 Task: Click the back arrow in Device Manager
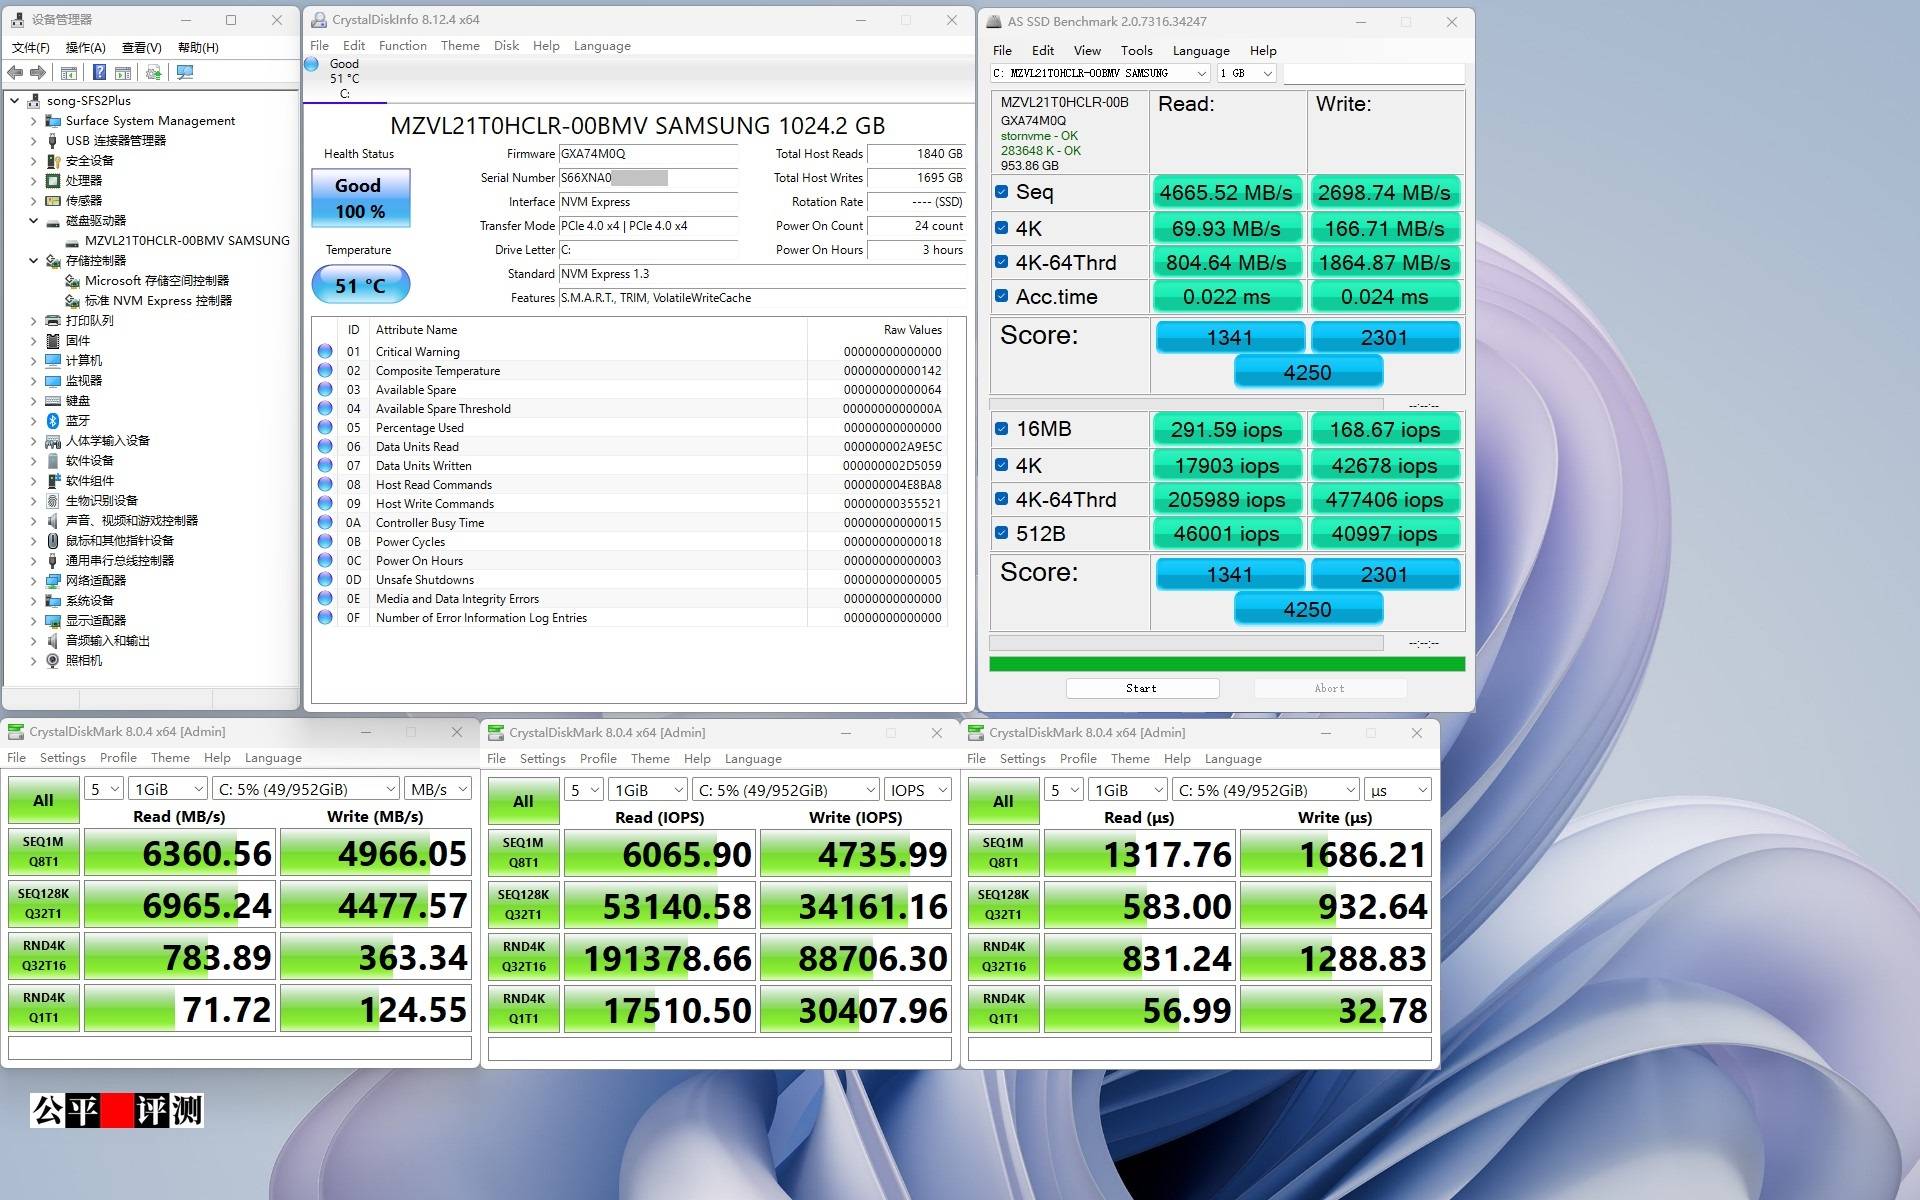[x=15, y=72]
